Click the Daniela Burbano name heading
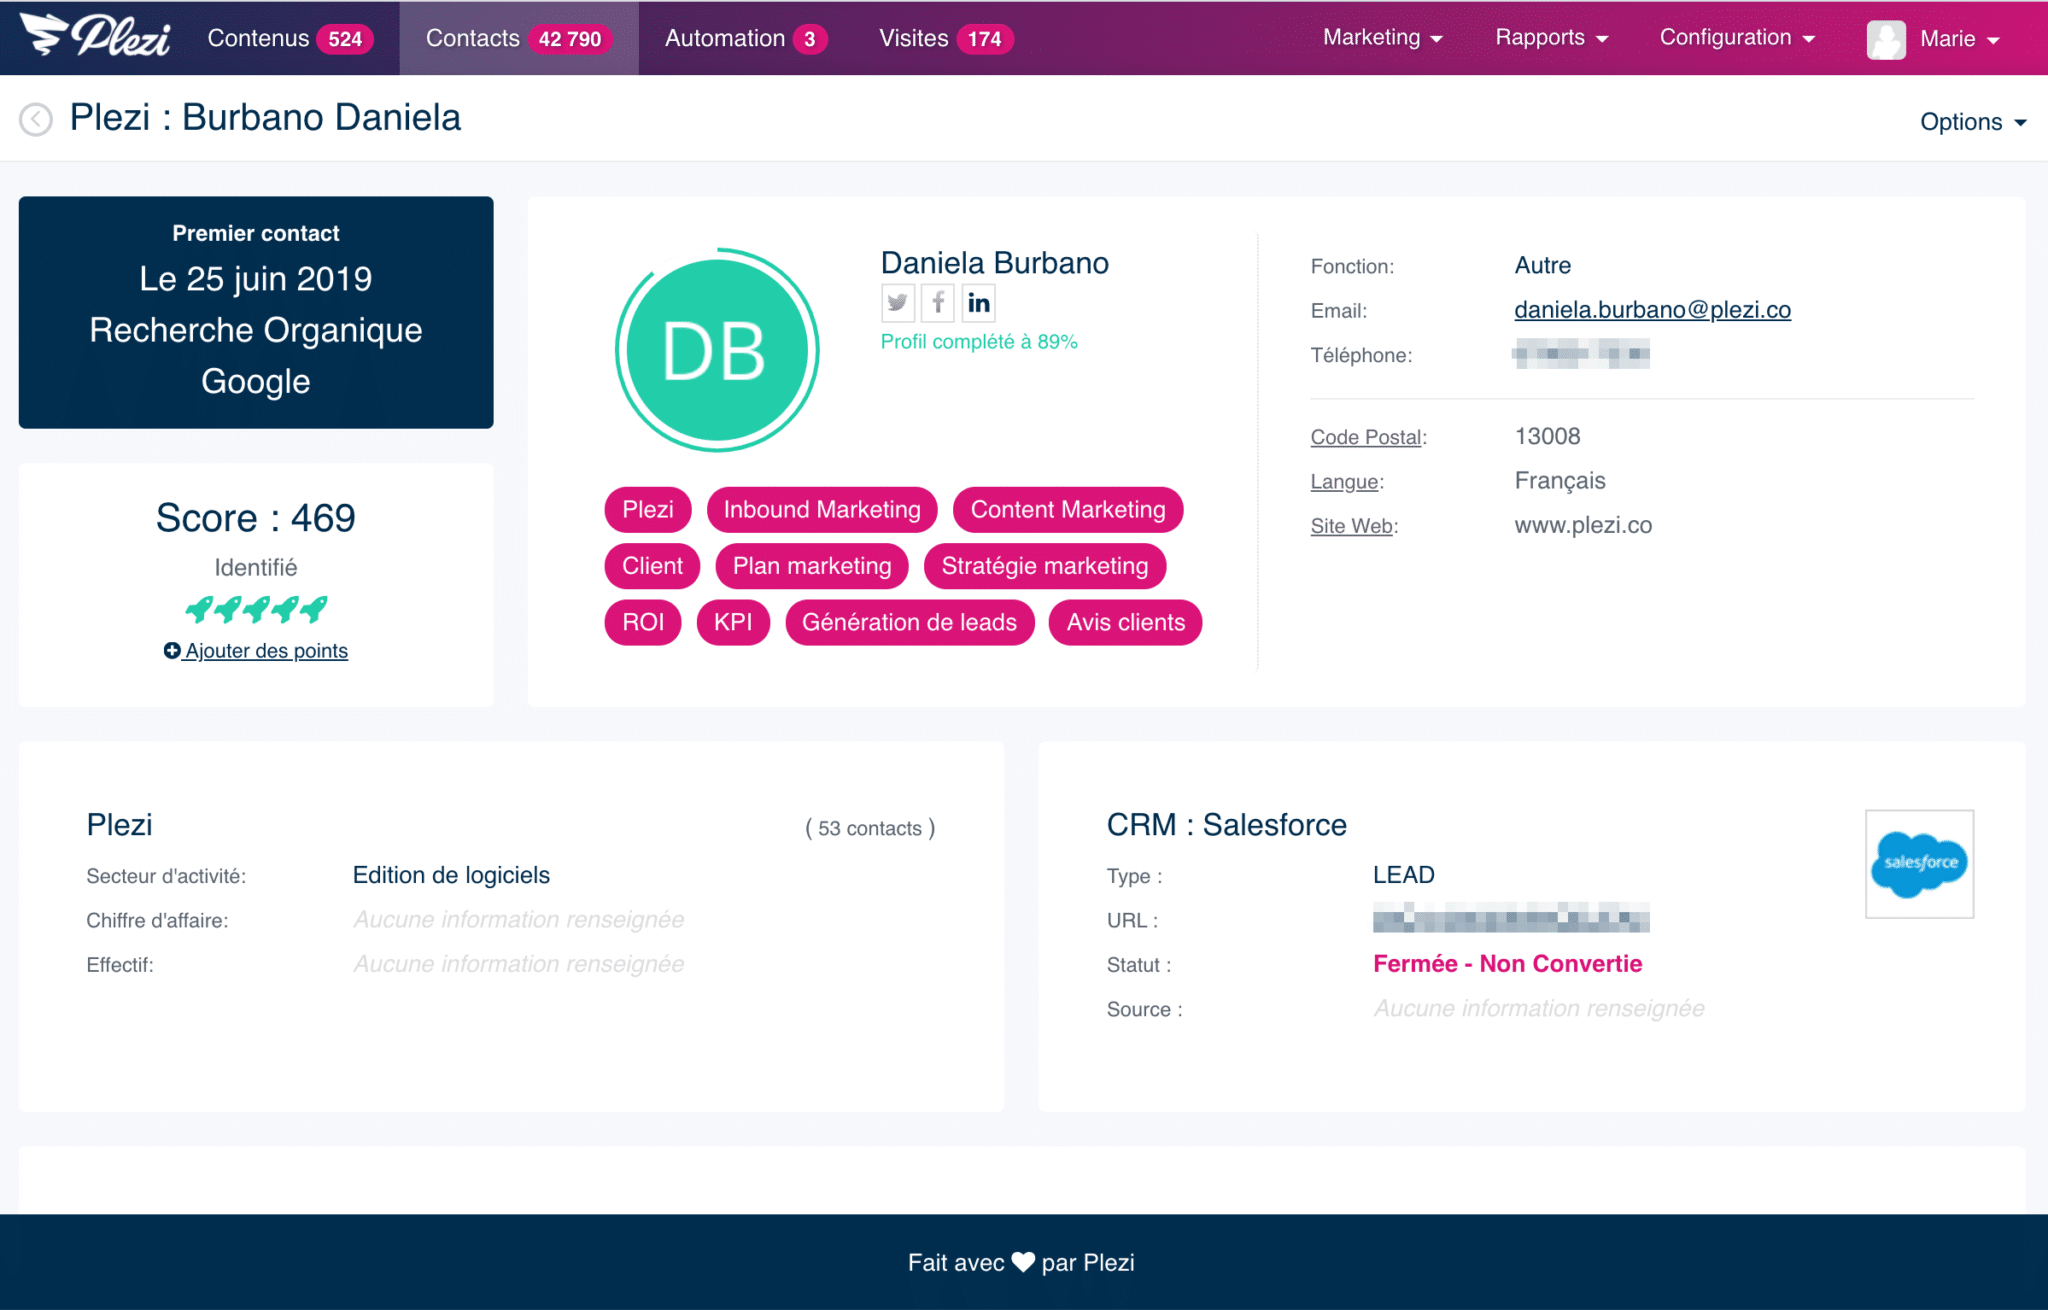 995,263
